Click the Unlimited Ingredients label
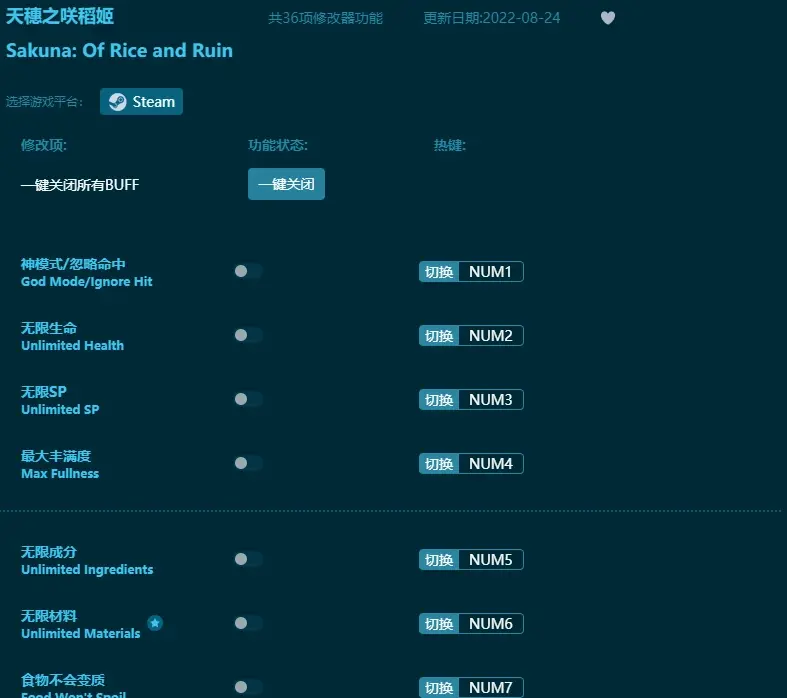 (x=87, y=570)
